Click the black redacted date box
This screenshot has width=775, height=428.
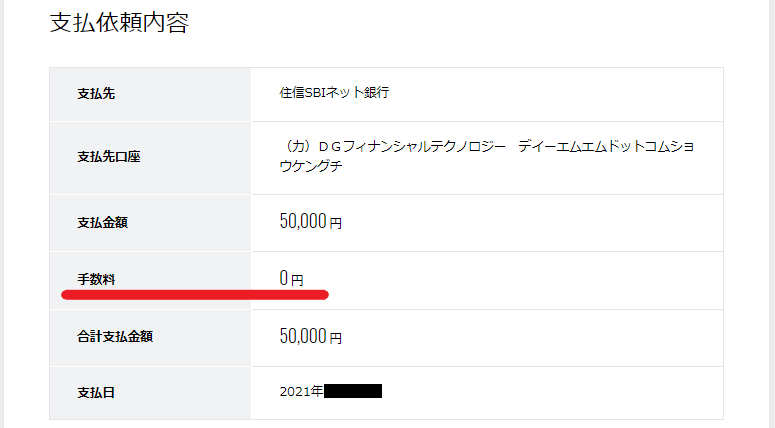[x=353, y=391]
